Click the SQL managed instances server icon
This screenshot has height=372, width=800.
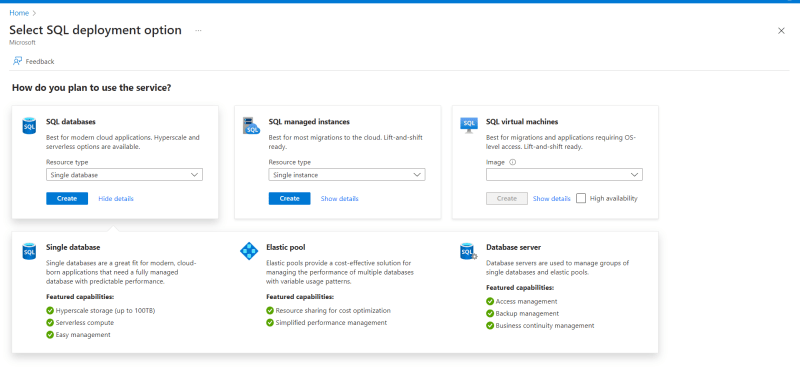click(x=251, y=126)
